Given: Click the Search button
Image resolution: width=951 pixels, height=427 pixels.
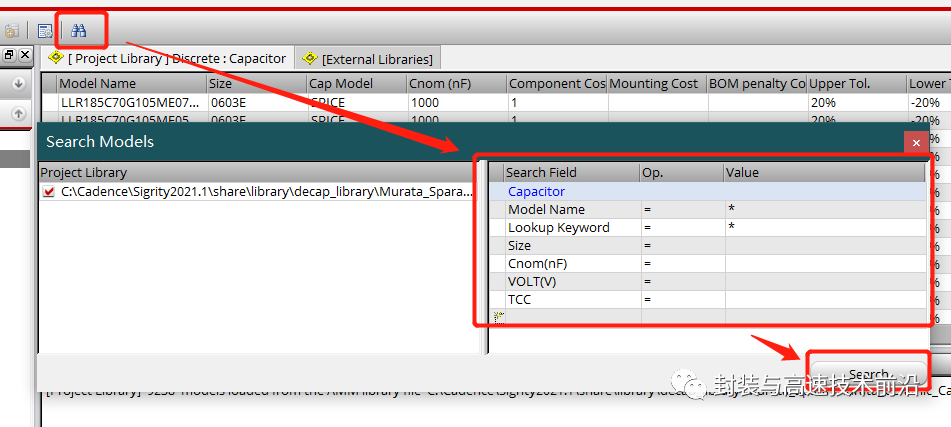Looking at the screenshot, I should click(868, 372).
